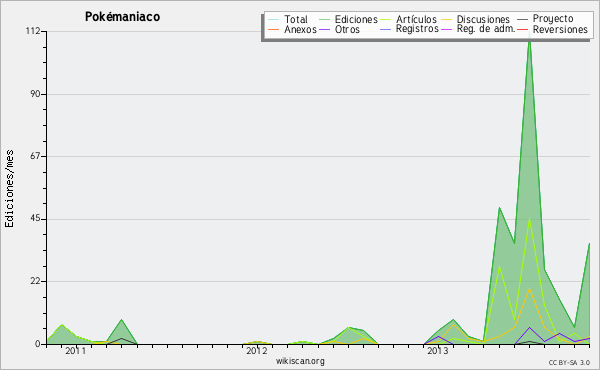Click the orange Anexos line swatch
Image resolution: width=600 pixels, height=370 pixels.
pos(274,29)
